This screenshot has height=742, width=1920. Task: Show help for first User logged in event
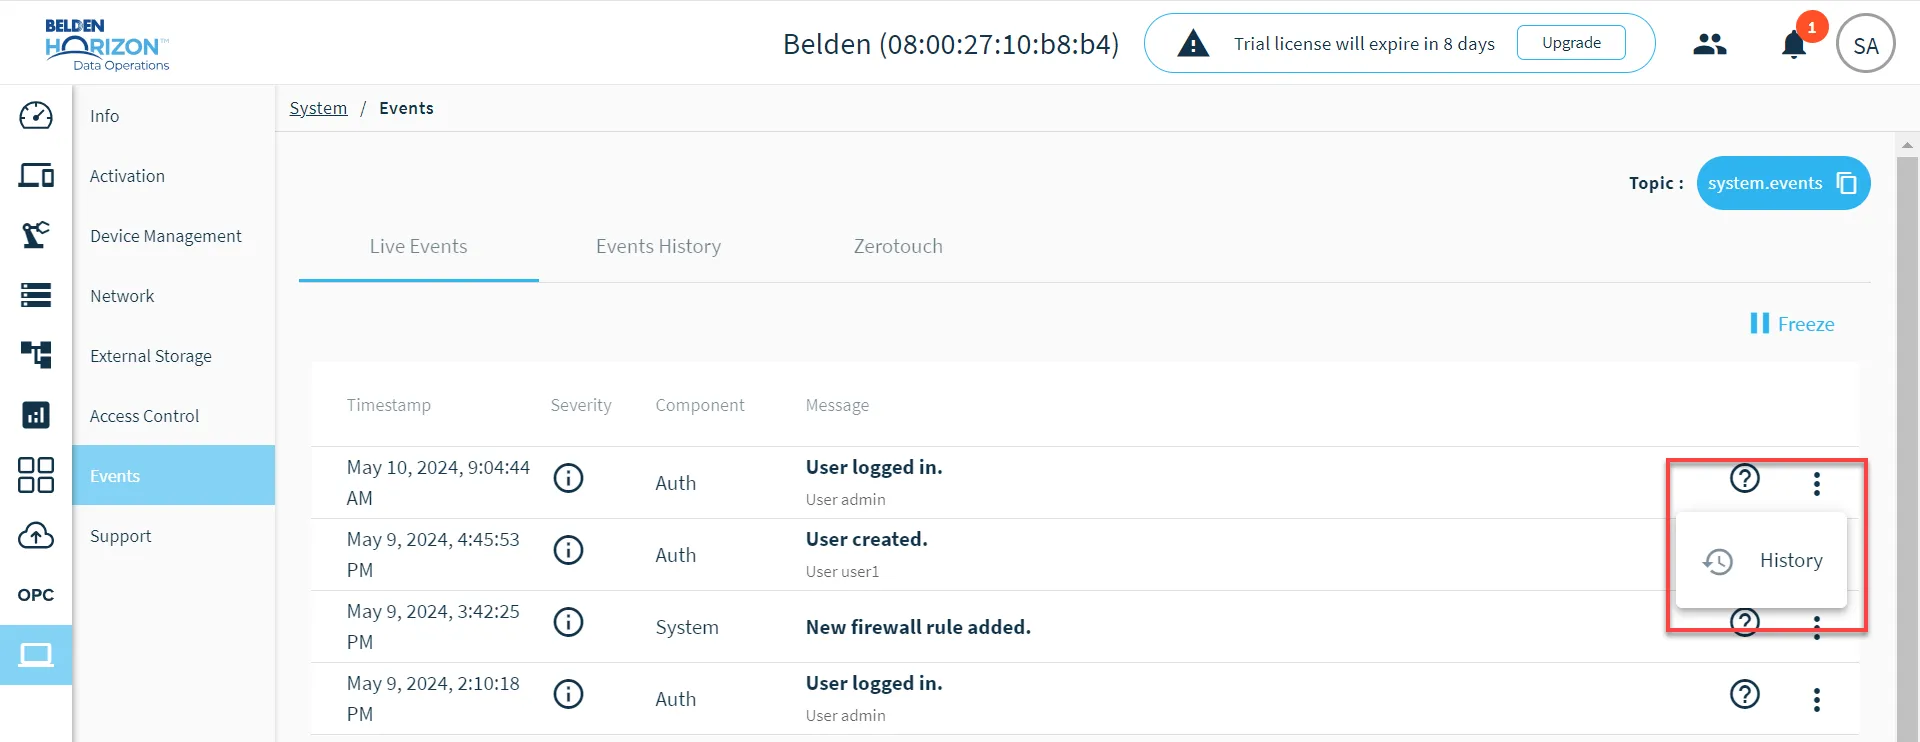coord(1745,479)
